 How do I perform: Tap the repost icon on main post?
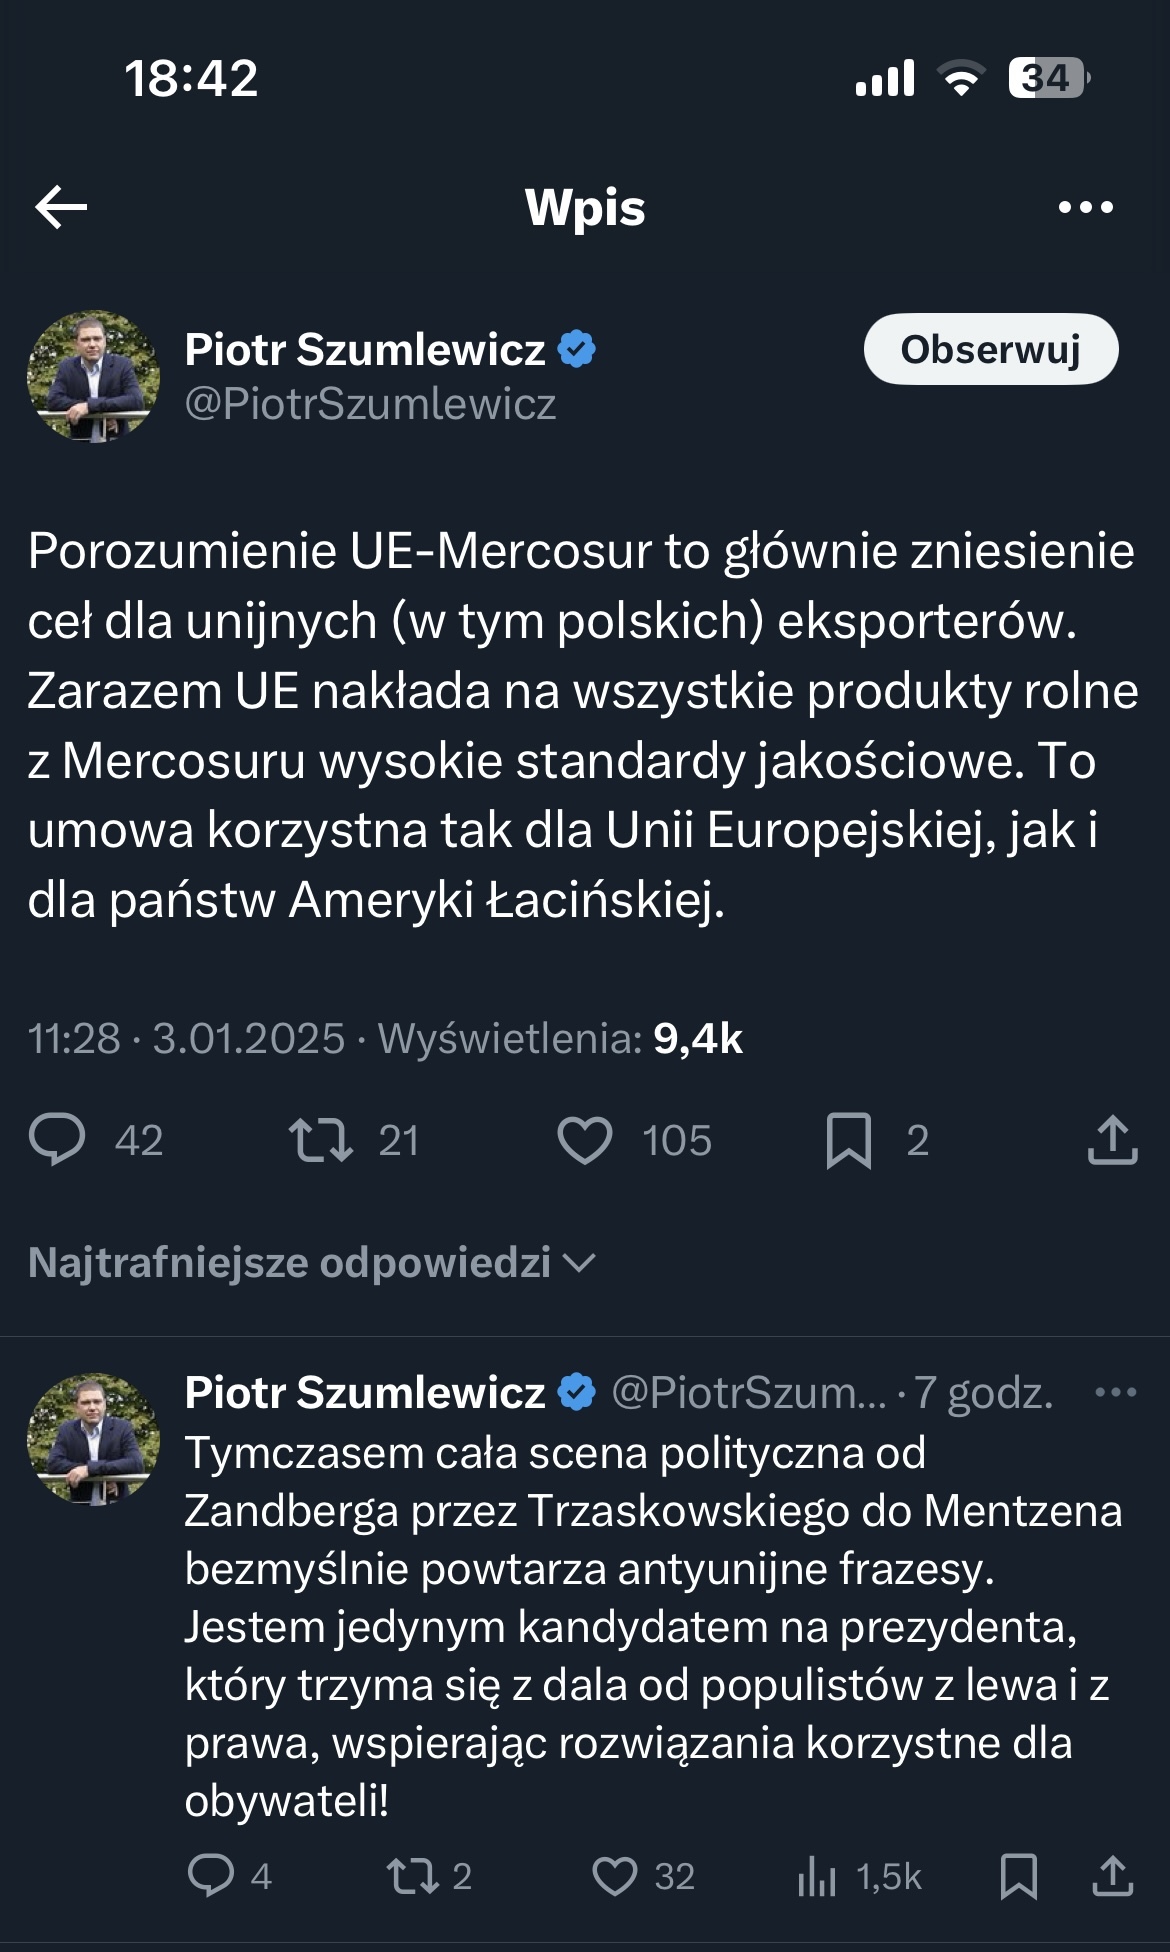320,1140
